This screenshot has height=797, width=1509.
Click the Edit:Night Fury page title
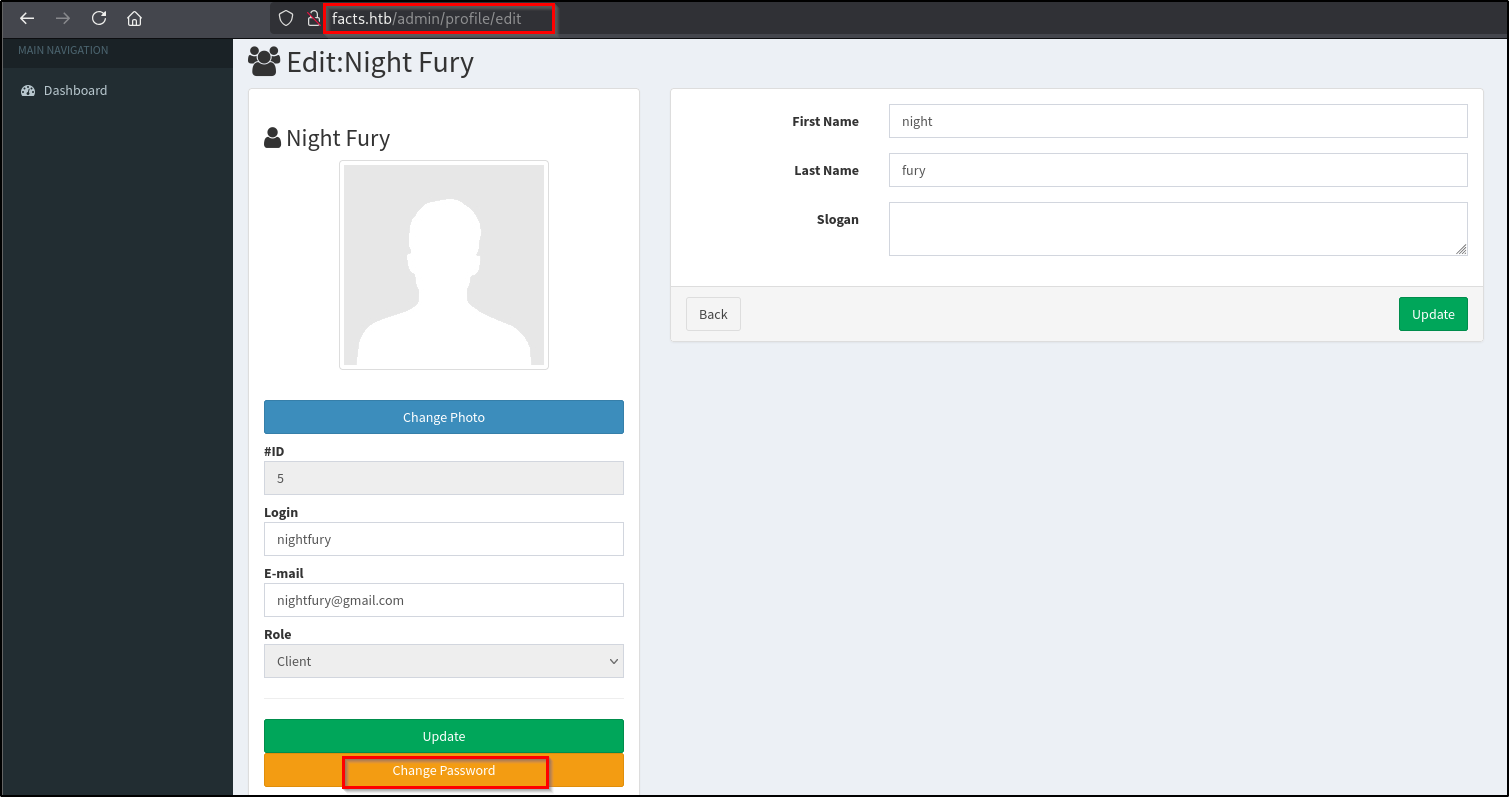pos(380,62)
